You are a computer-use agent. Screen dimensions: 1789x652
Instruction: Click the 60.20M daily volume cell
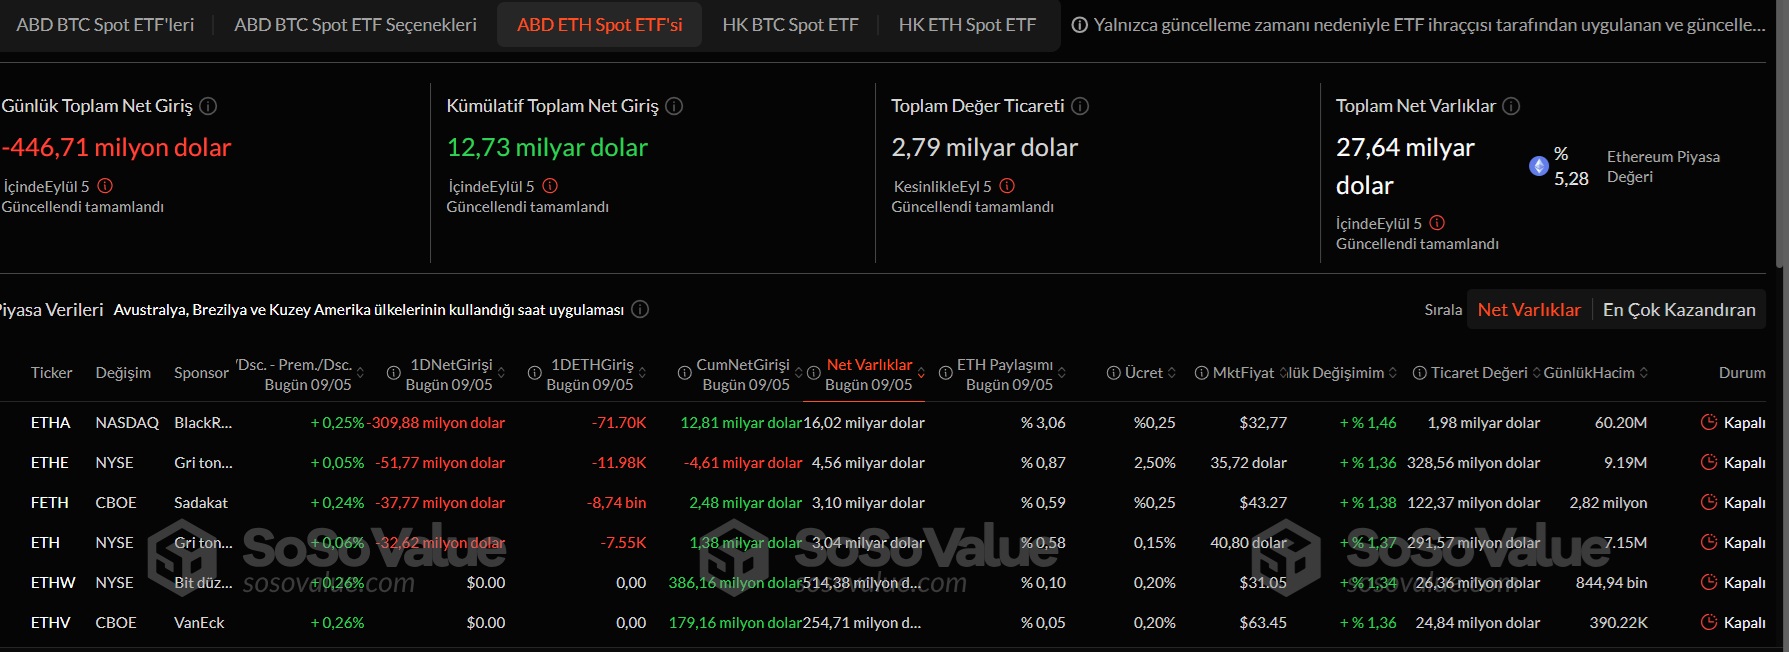pos(1621,423)
